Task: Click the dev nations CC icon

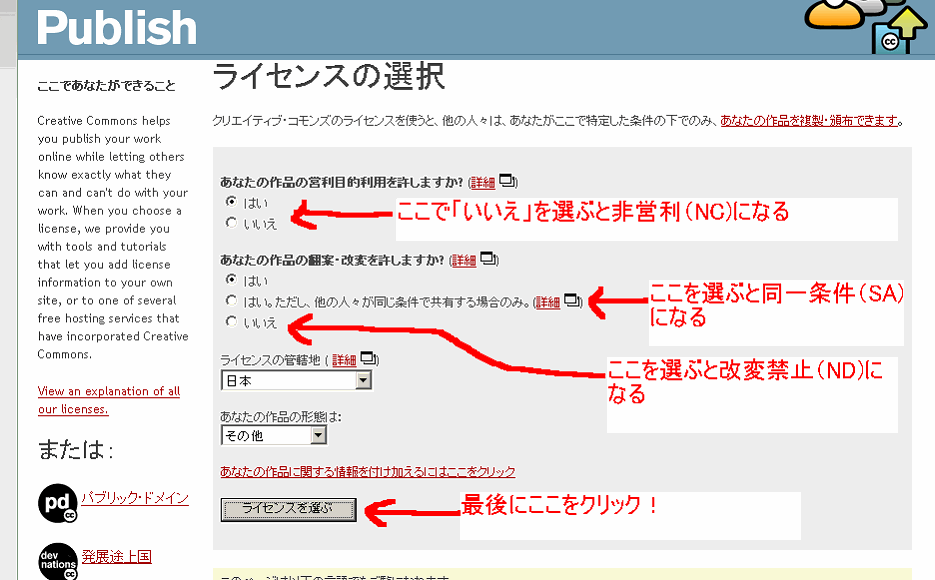Action: [58, 562]
